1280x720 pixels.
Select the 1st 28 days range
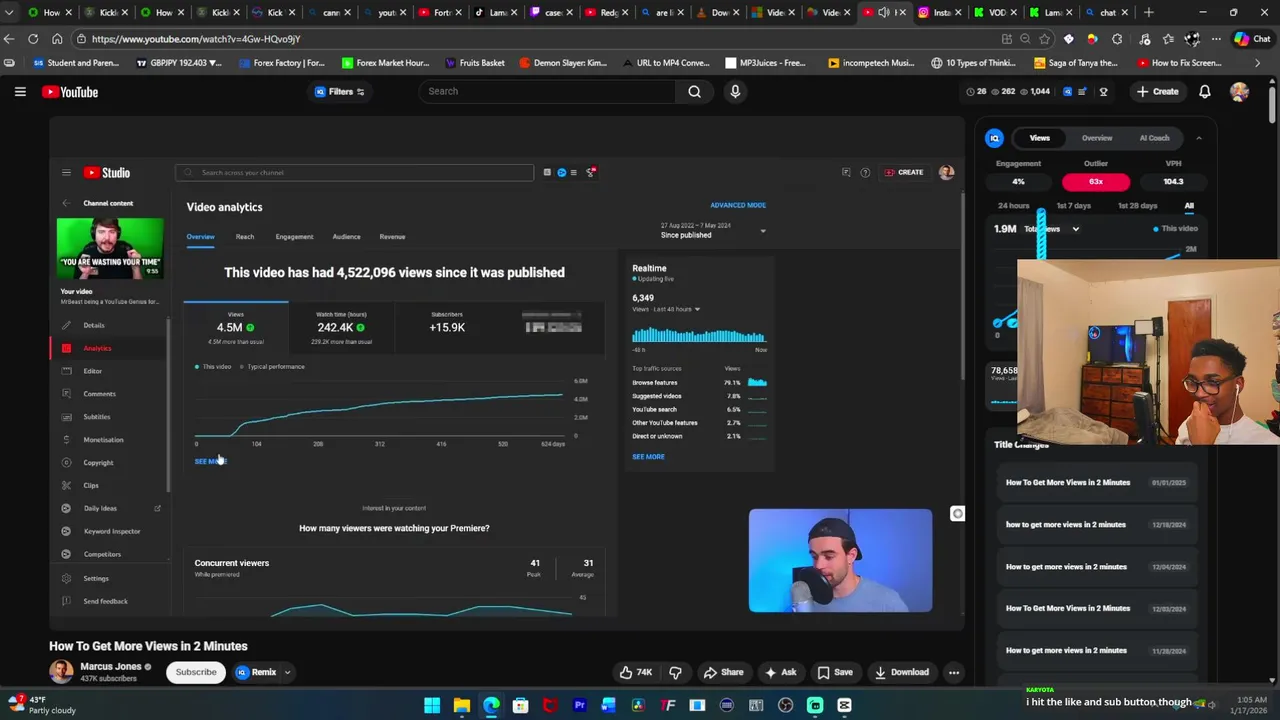click(1137, 206)
